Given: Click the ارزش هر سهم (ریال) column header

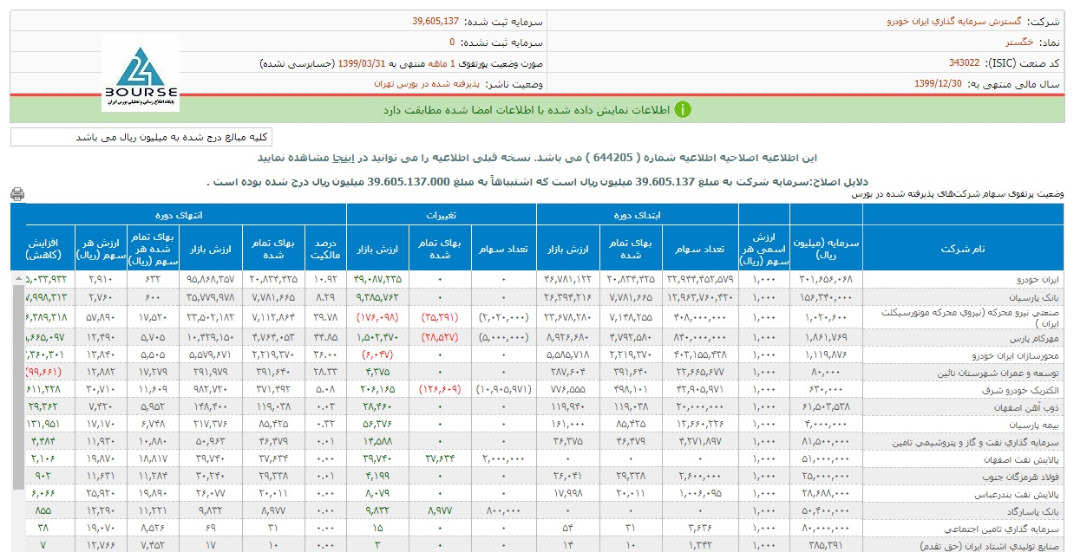Looking at the screenshot, I should (x=101, y=249).
